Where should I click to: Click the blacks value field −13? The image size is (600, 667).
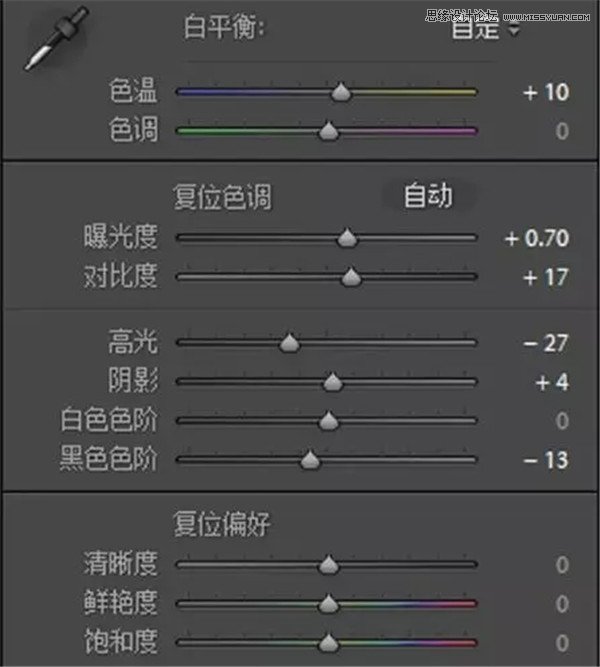[x=546, y=460]
